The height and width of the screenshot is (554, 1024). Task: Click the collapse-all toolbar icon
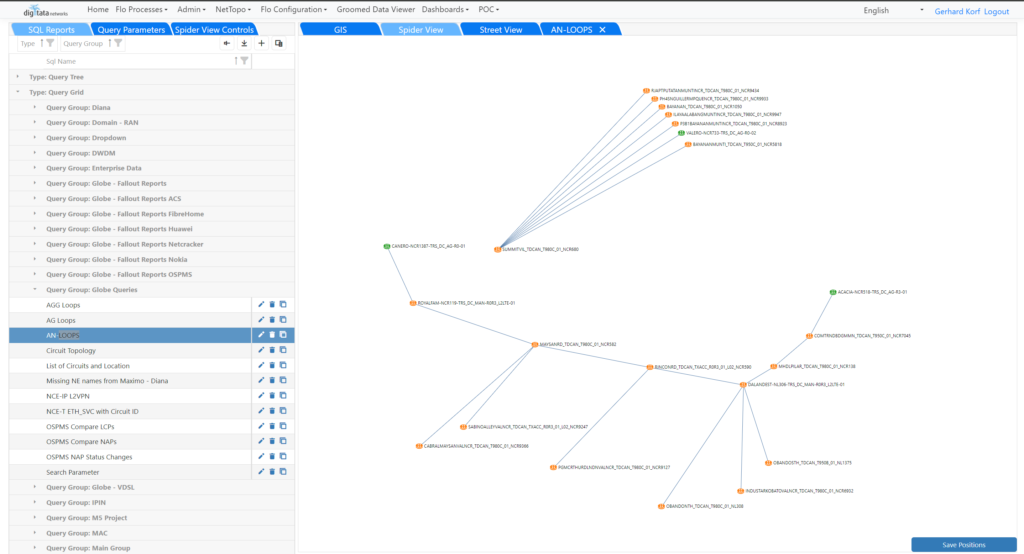[227, 44]
